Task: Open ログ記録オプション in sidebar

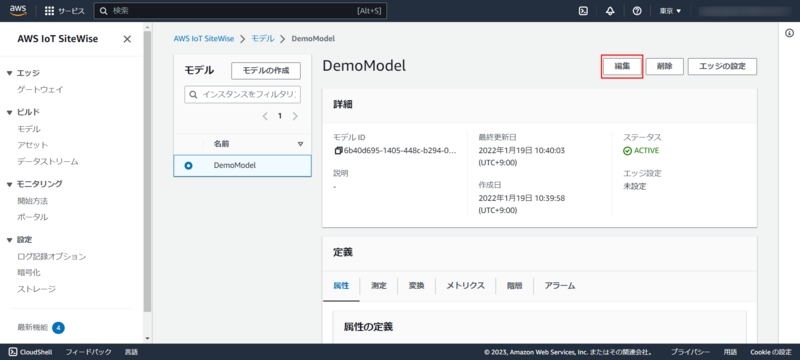Action: [52, 256]
